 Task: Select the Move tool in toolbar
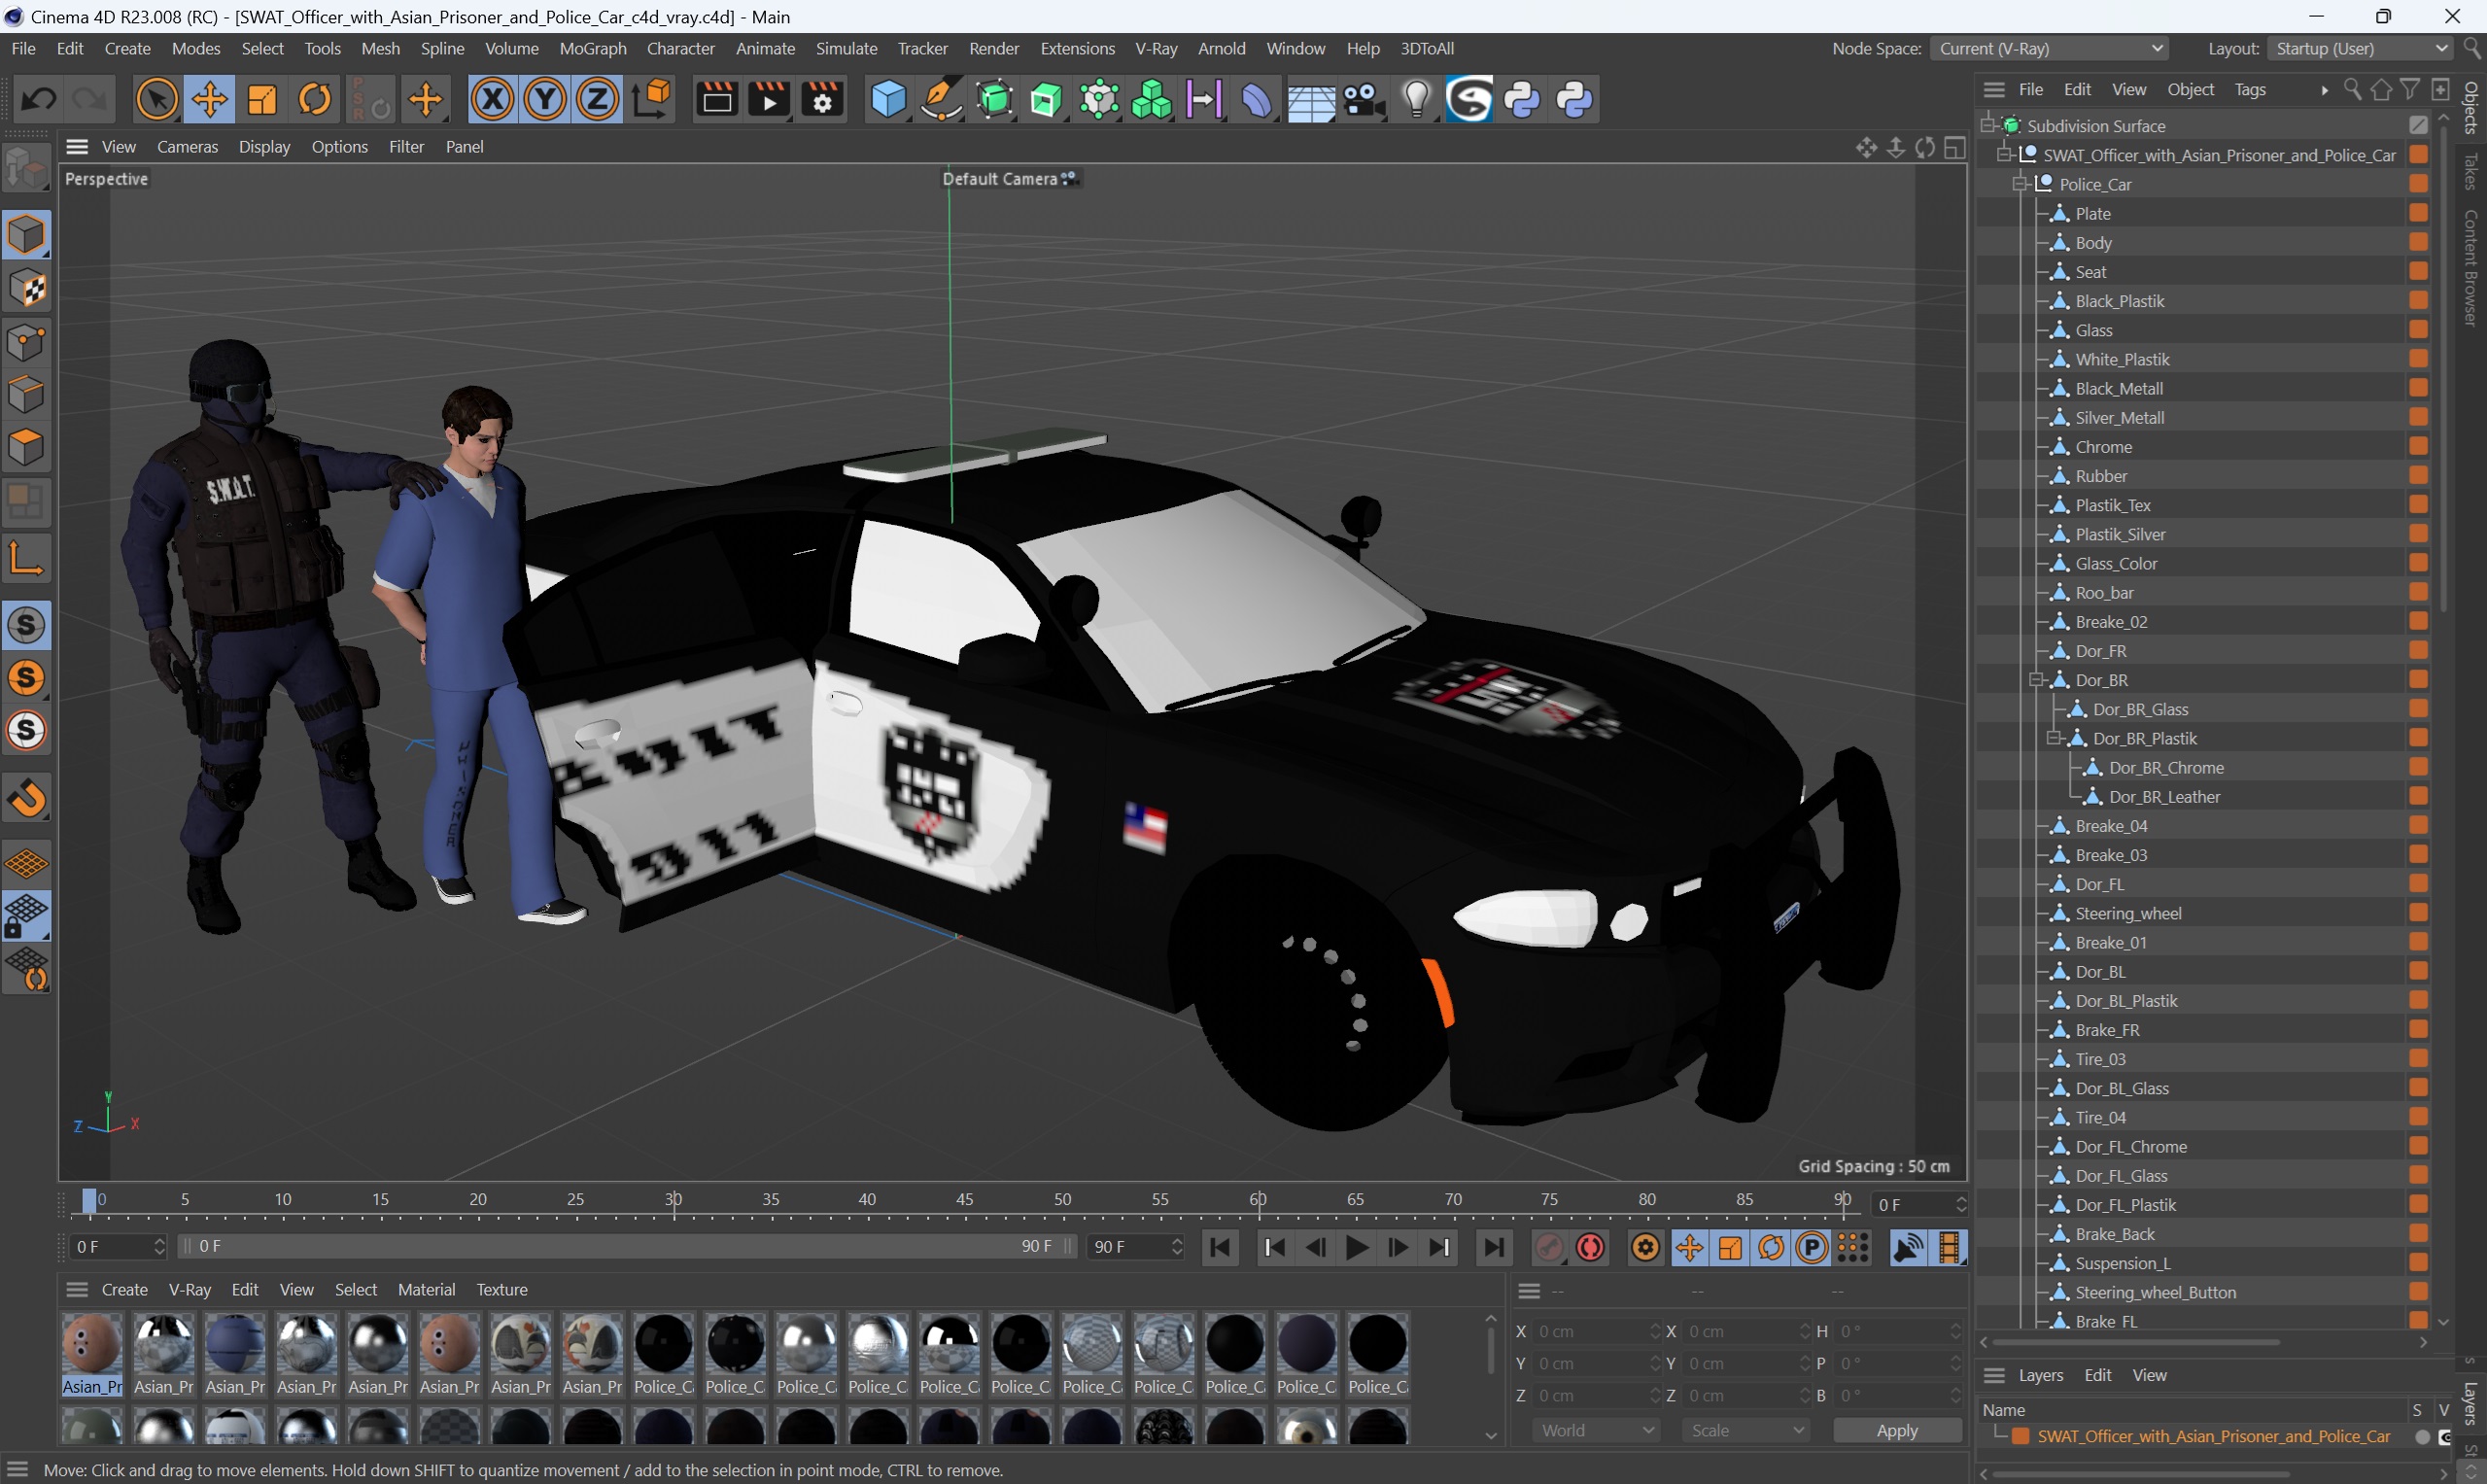tap(208, 101)
